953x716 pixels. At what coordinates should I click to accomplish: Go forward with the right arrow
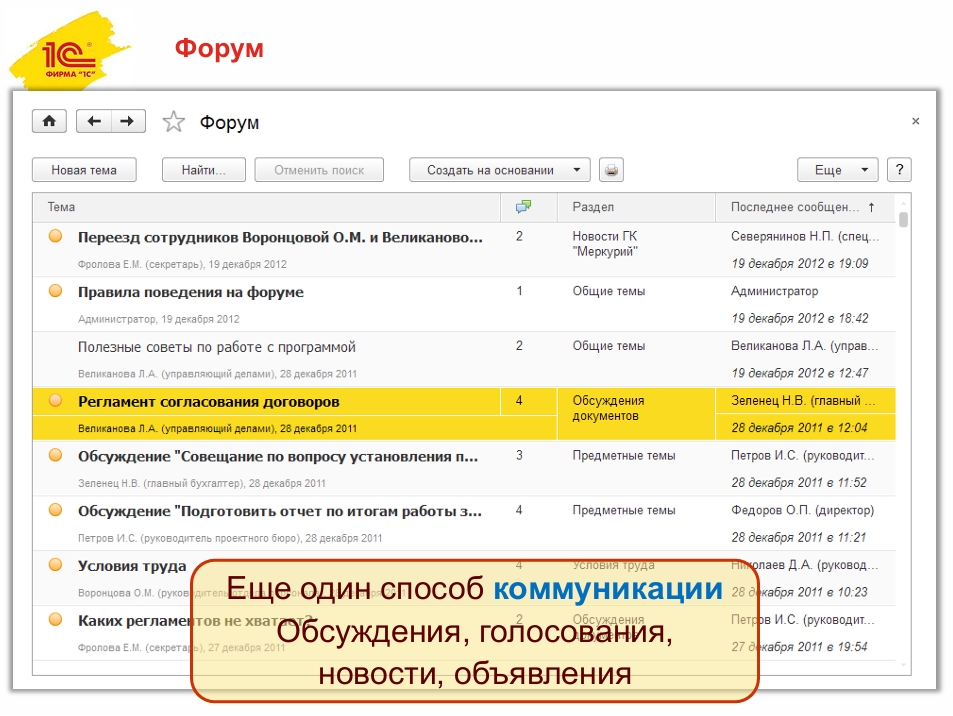click(x=127, y=121)
